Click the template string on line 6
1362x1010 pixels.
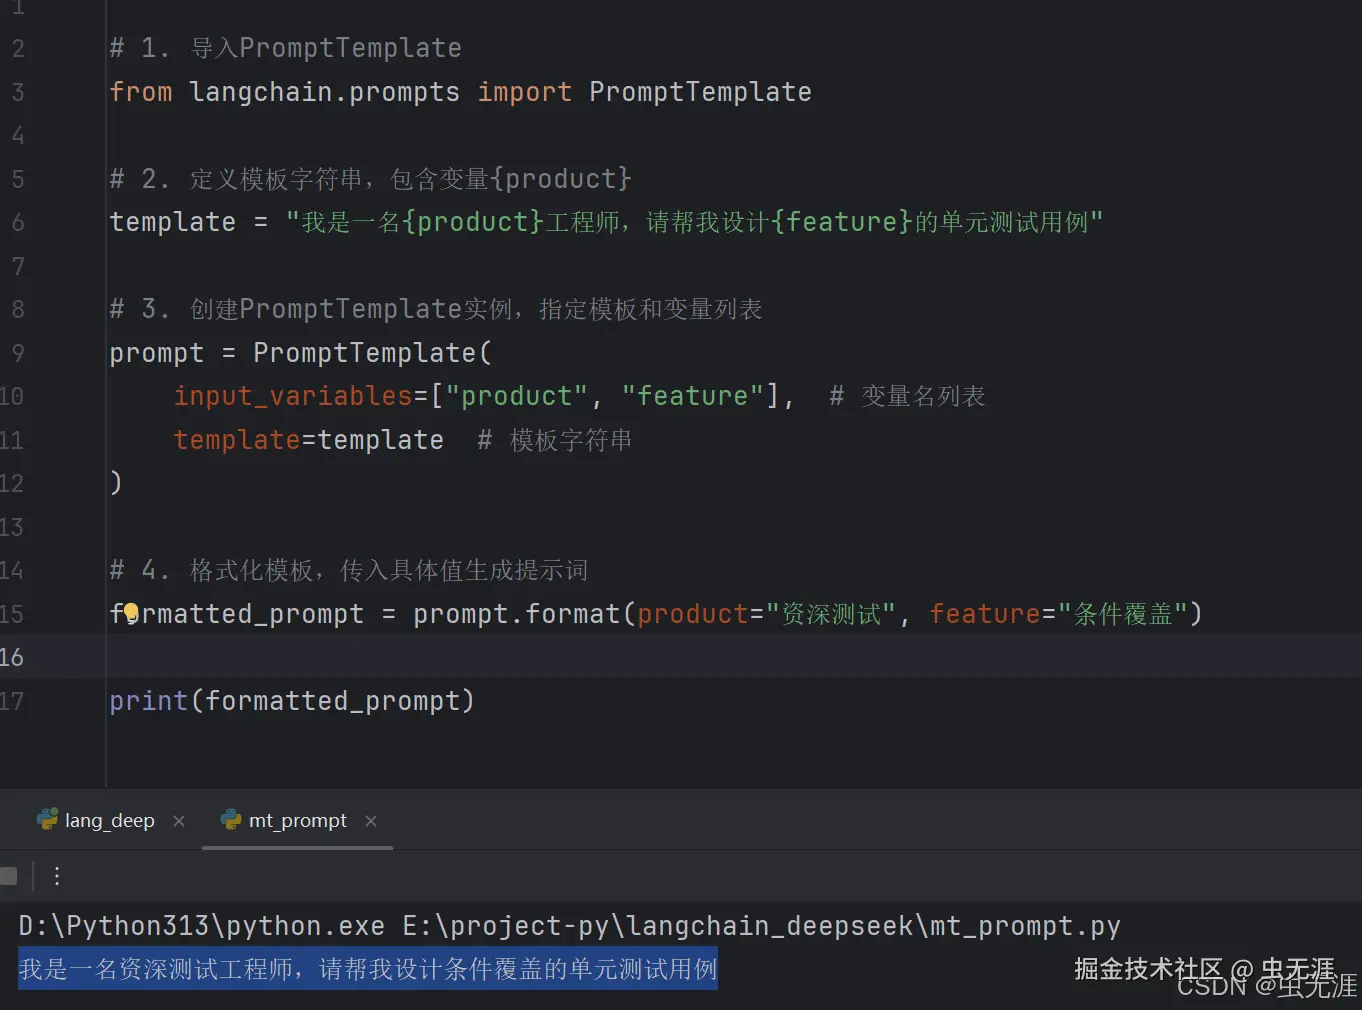point(694,222)
